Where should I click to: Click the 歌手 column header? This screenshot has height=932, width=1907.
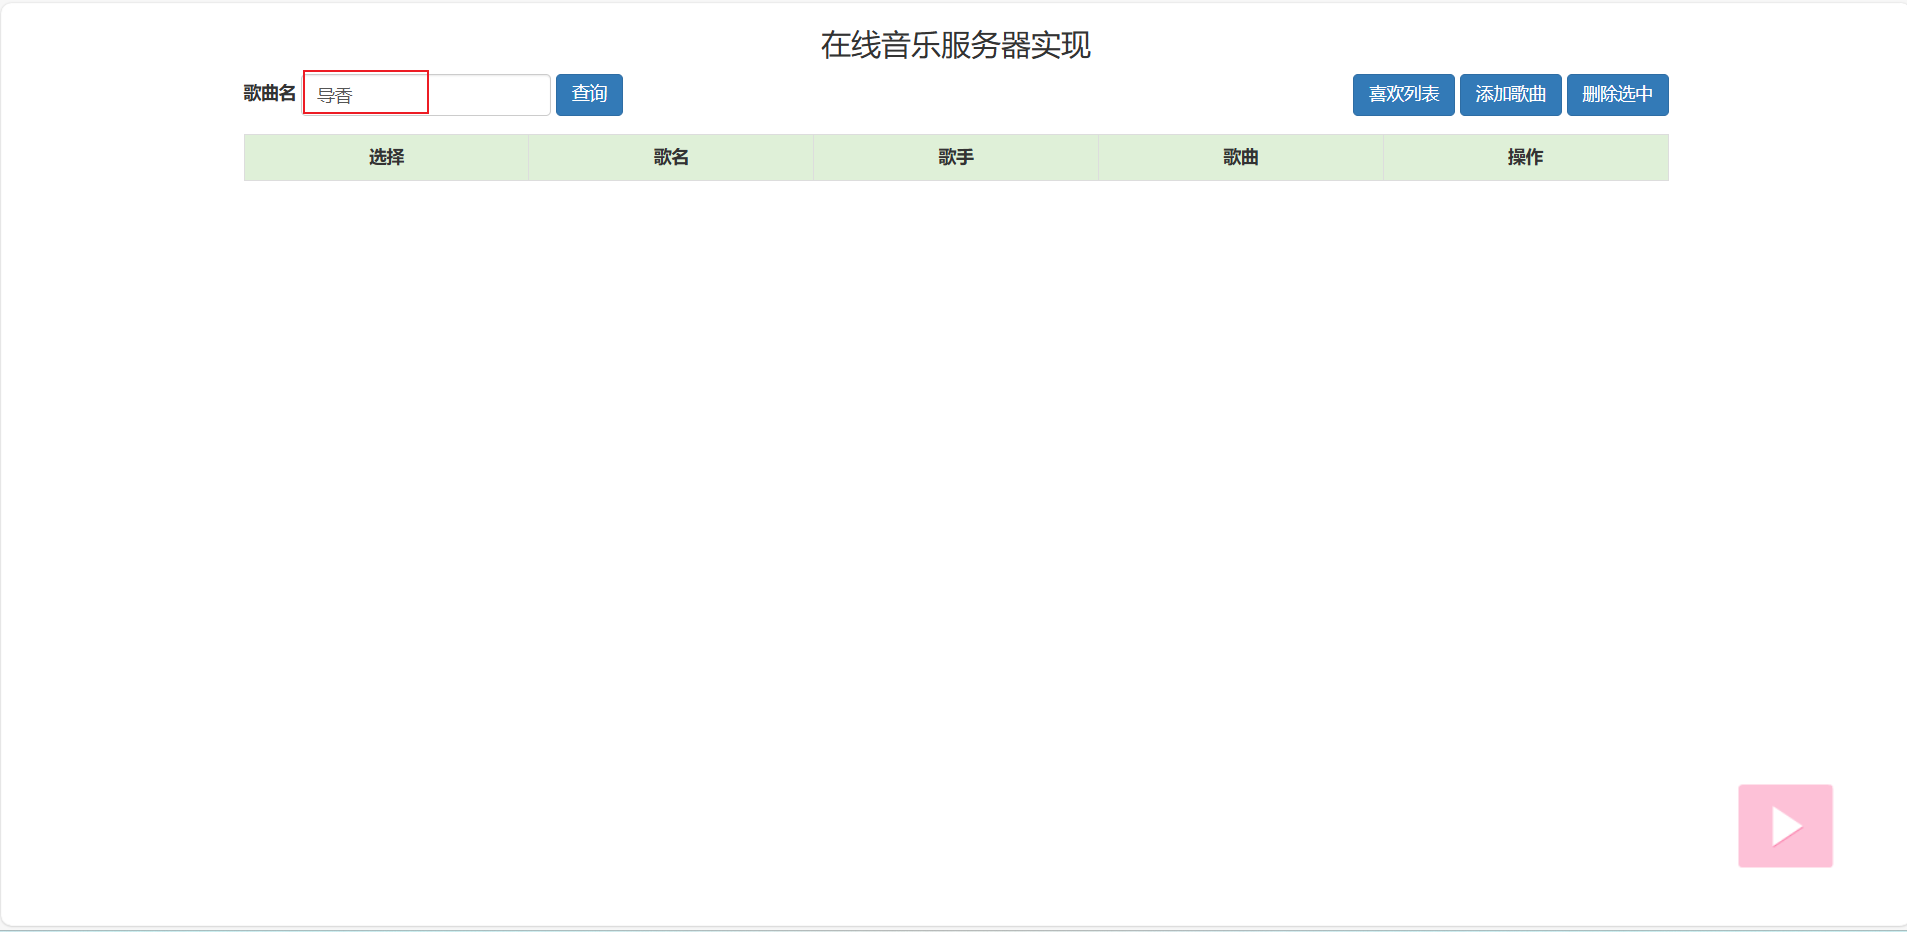pyautogui.click(x=956, y=157)
